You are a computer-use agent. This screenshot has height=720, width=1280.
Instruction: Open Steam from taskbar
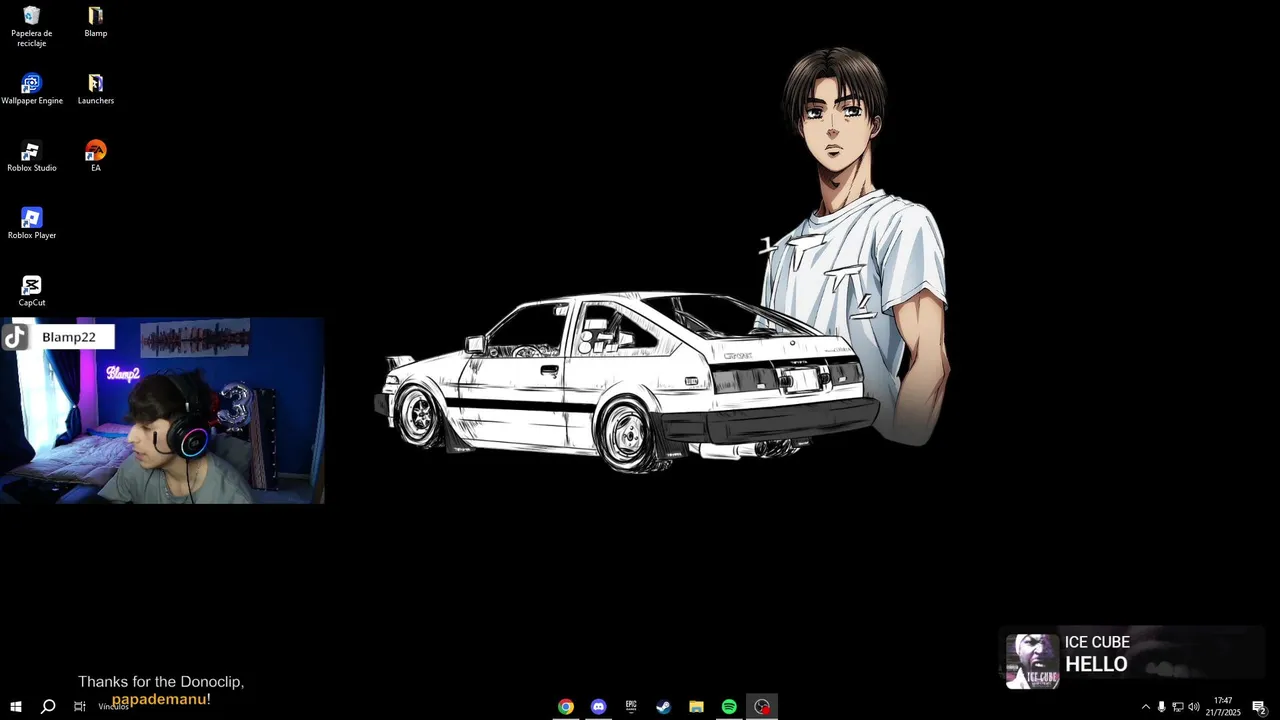(x=663, y=707)
